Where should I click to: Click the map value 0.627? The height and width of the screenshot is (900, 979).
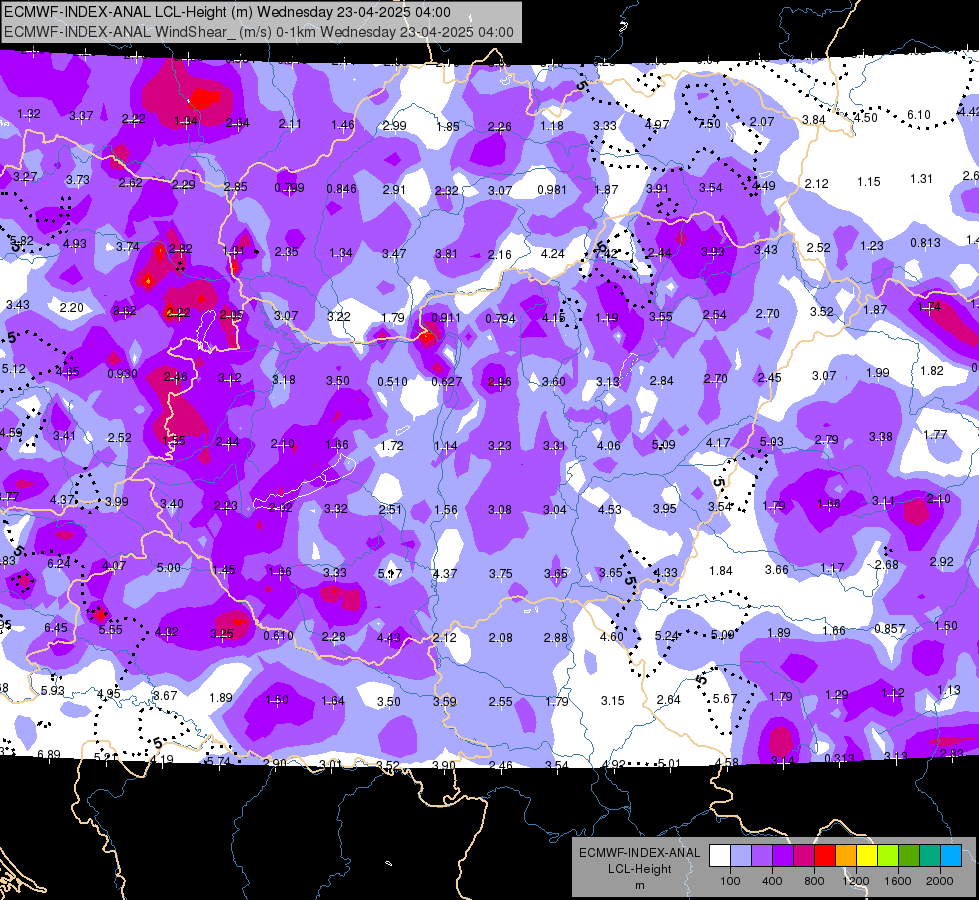(x=446, y=382)
